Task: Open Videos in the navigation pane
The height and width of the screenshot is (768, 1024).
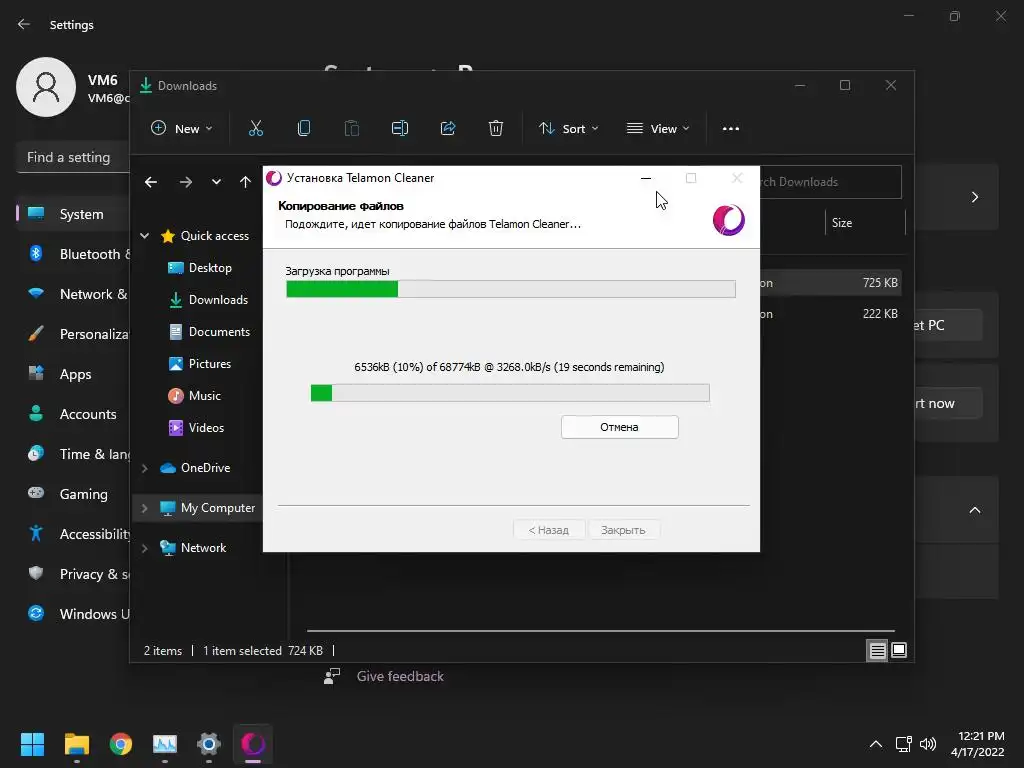Action: [x=196, y=428]
